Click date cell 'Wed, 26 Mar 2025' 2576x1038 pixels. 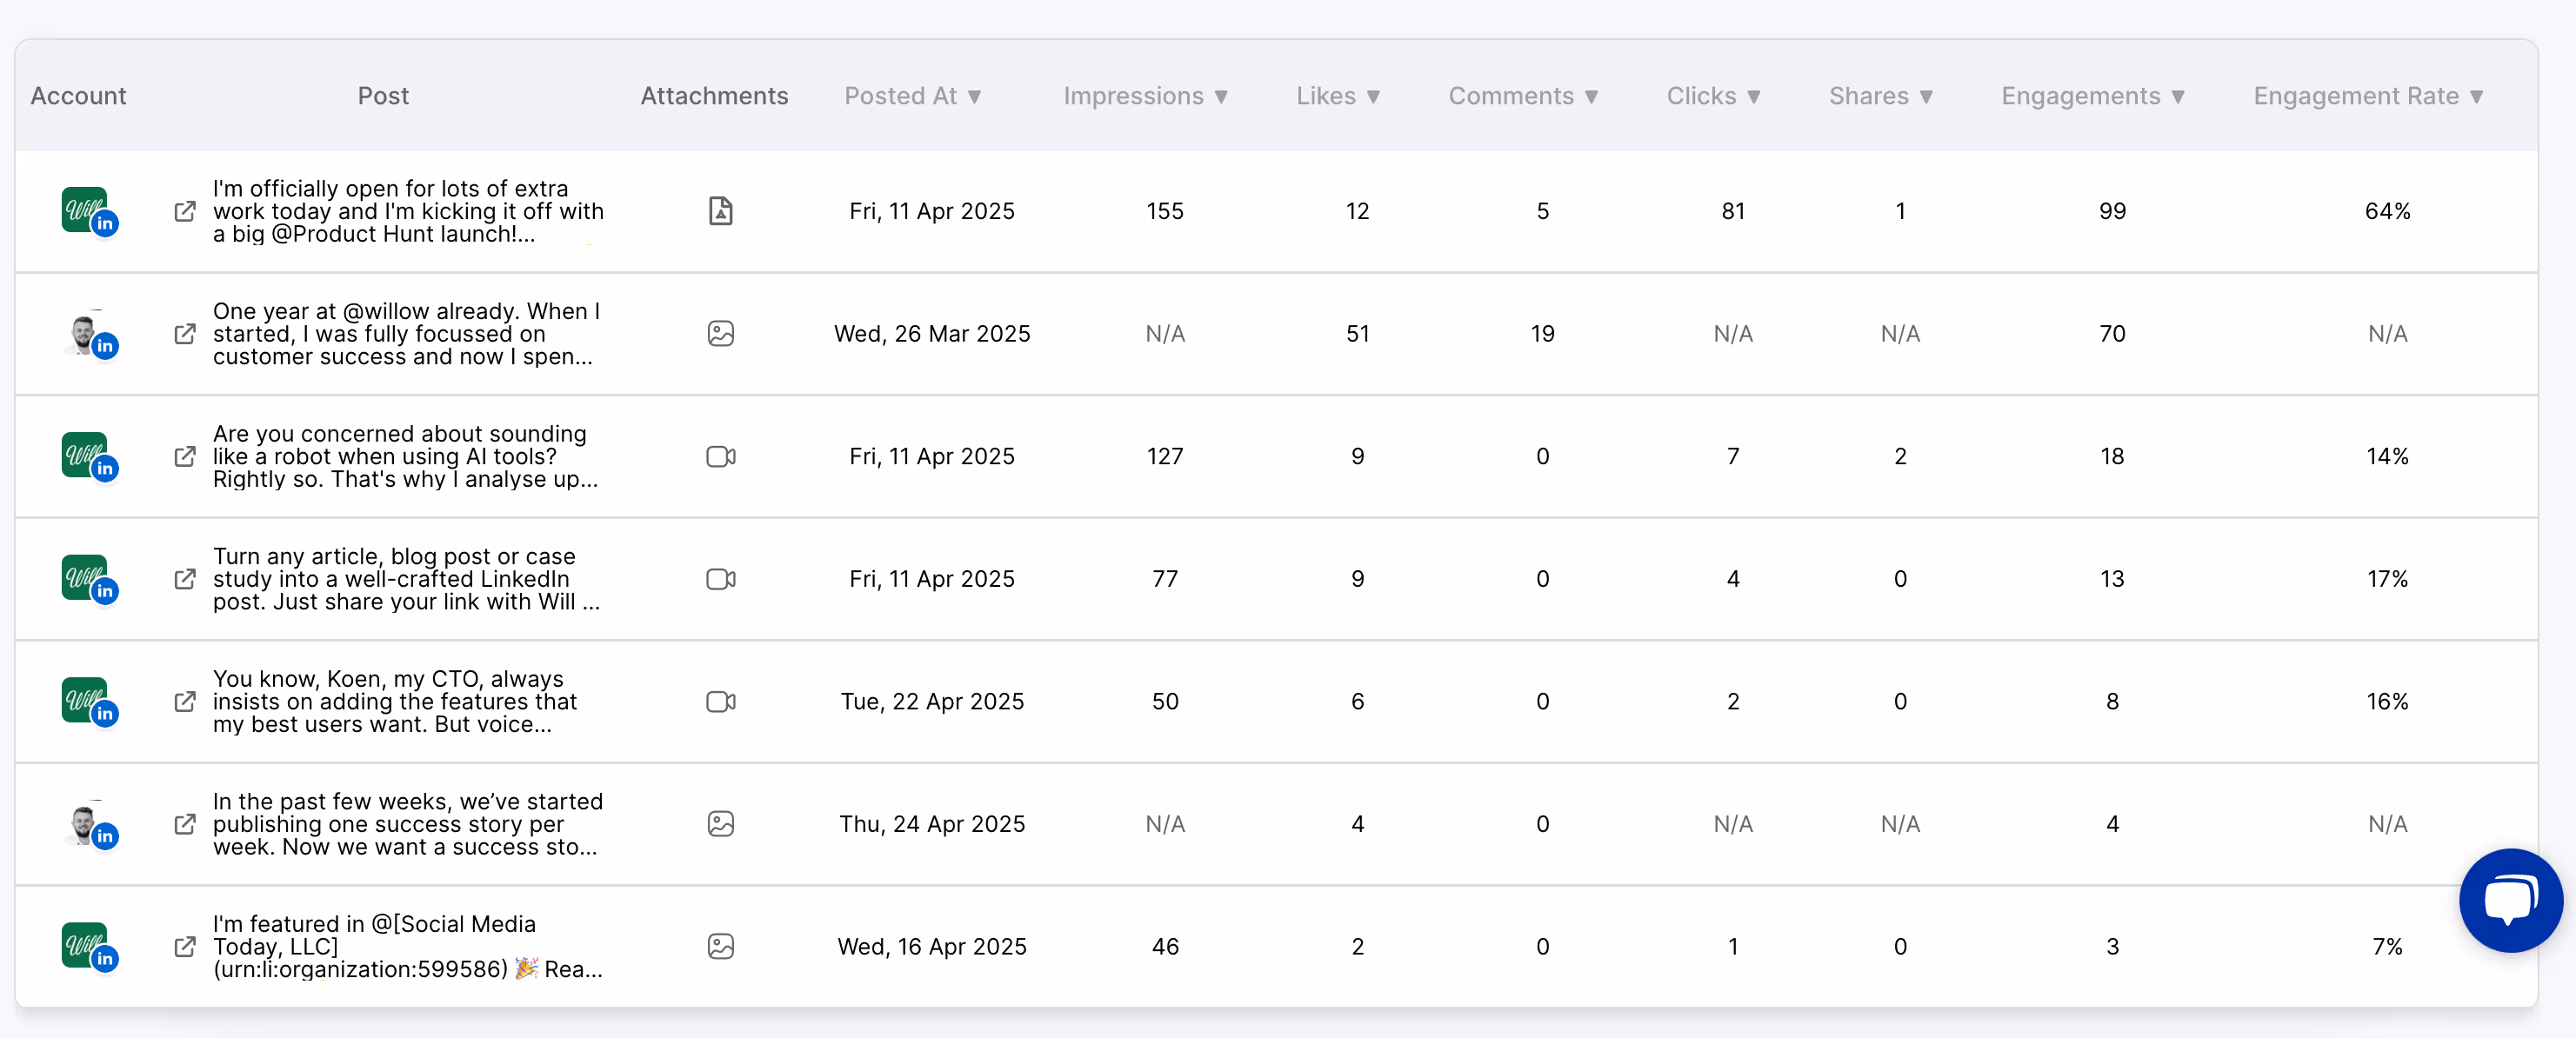932,334
